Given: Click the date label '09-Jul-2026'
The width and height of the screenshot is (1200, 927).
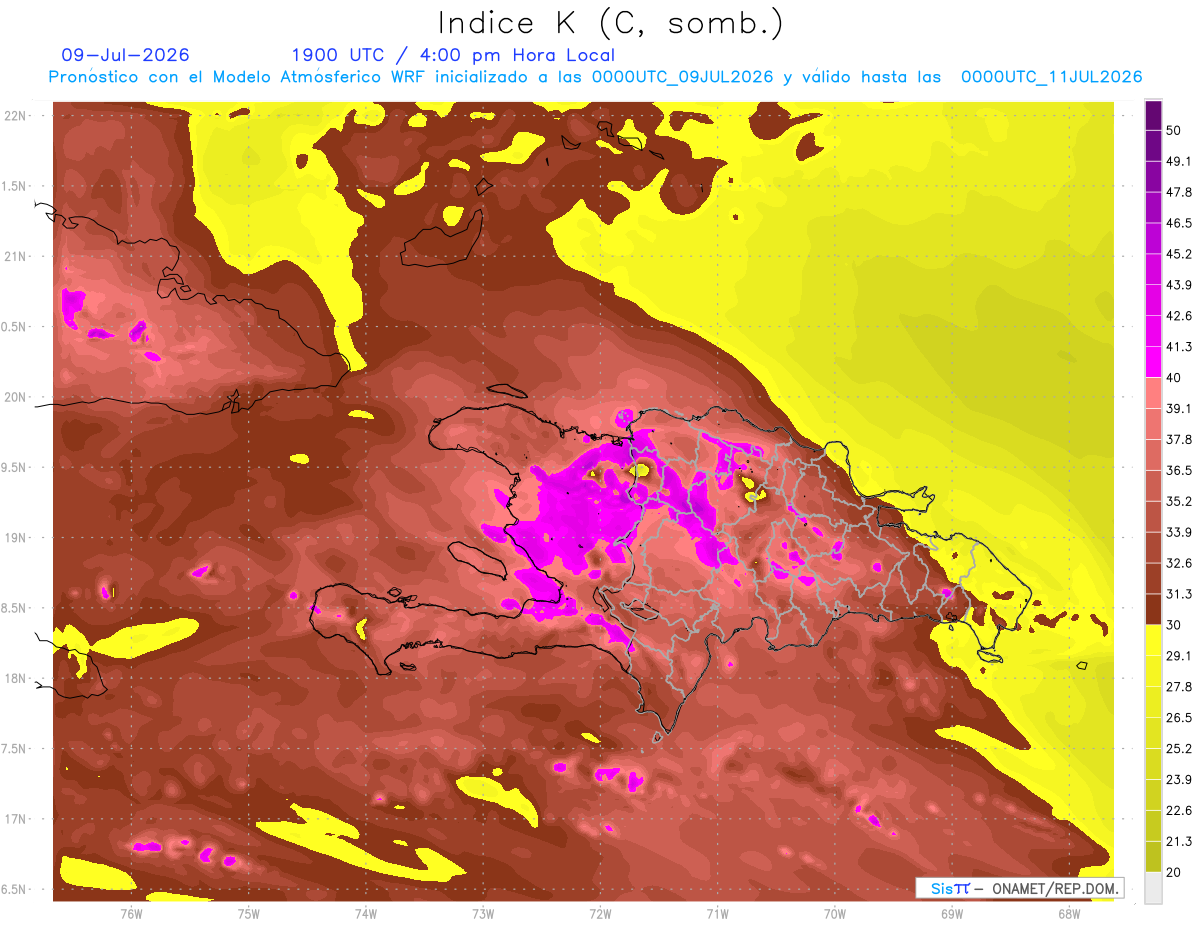Looking at the screenshot, I should 125,55.
